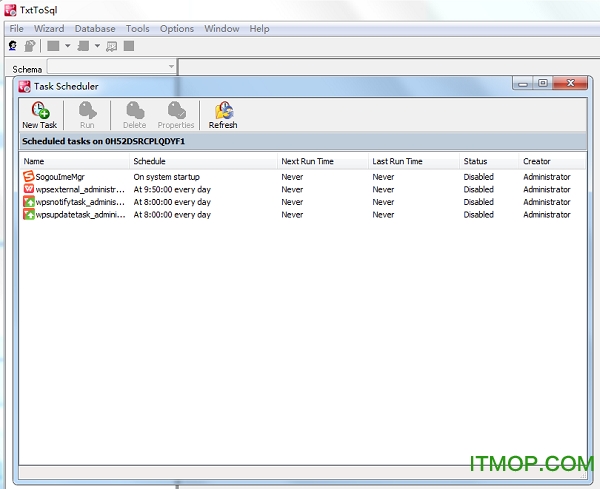Screen dimensions: 600x489
Task: Open the Help menu
Action: coord(259,29)
